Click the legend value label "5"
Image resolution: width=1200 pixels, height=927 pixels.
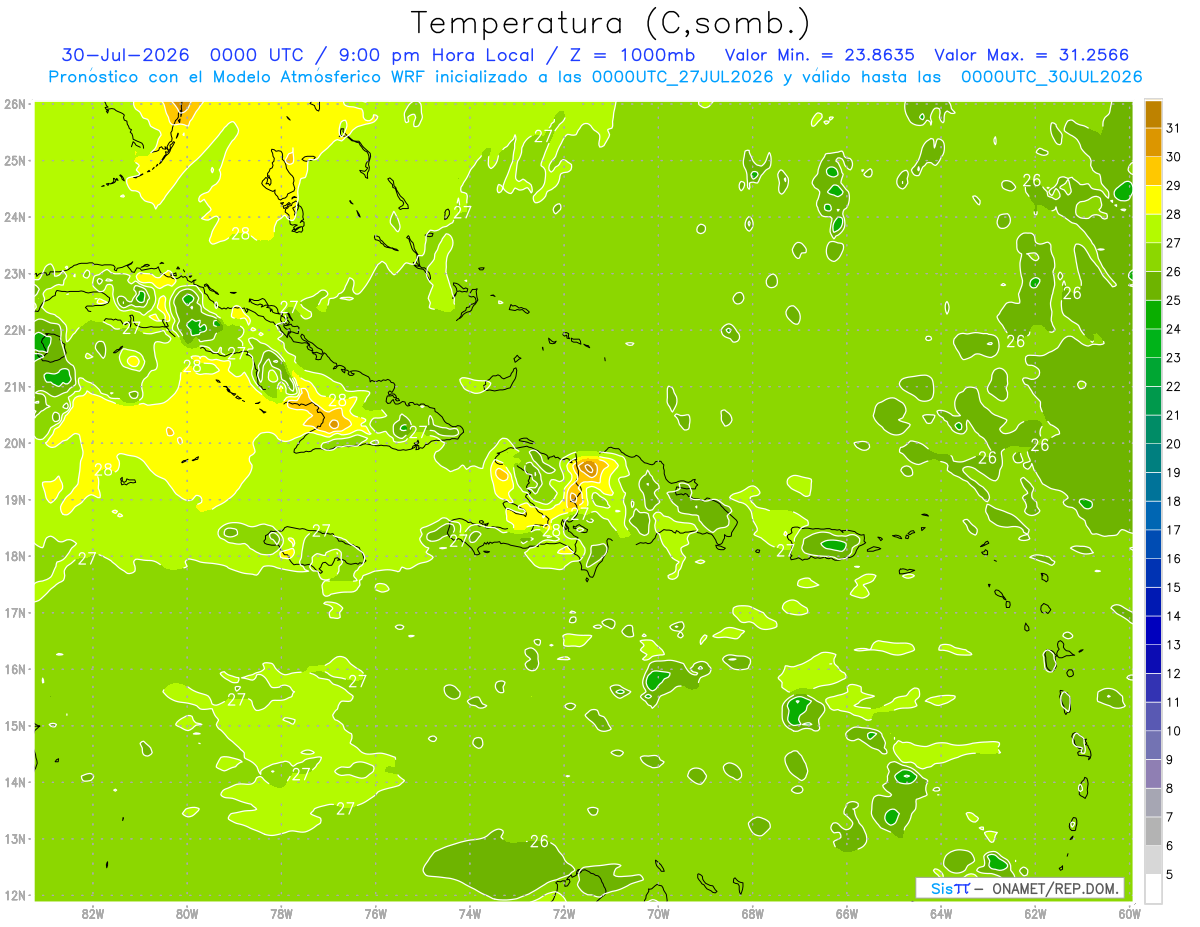coord(1170,874)
